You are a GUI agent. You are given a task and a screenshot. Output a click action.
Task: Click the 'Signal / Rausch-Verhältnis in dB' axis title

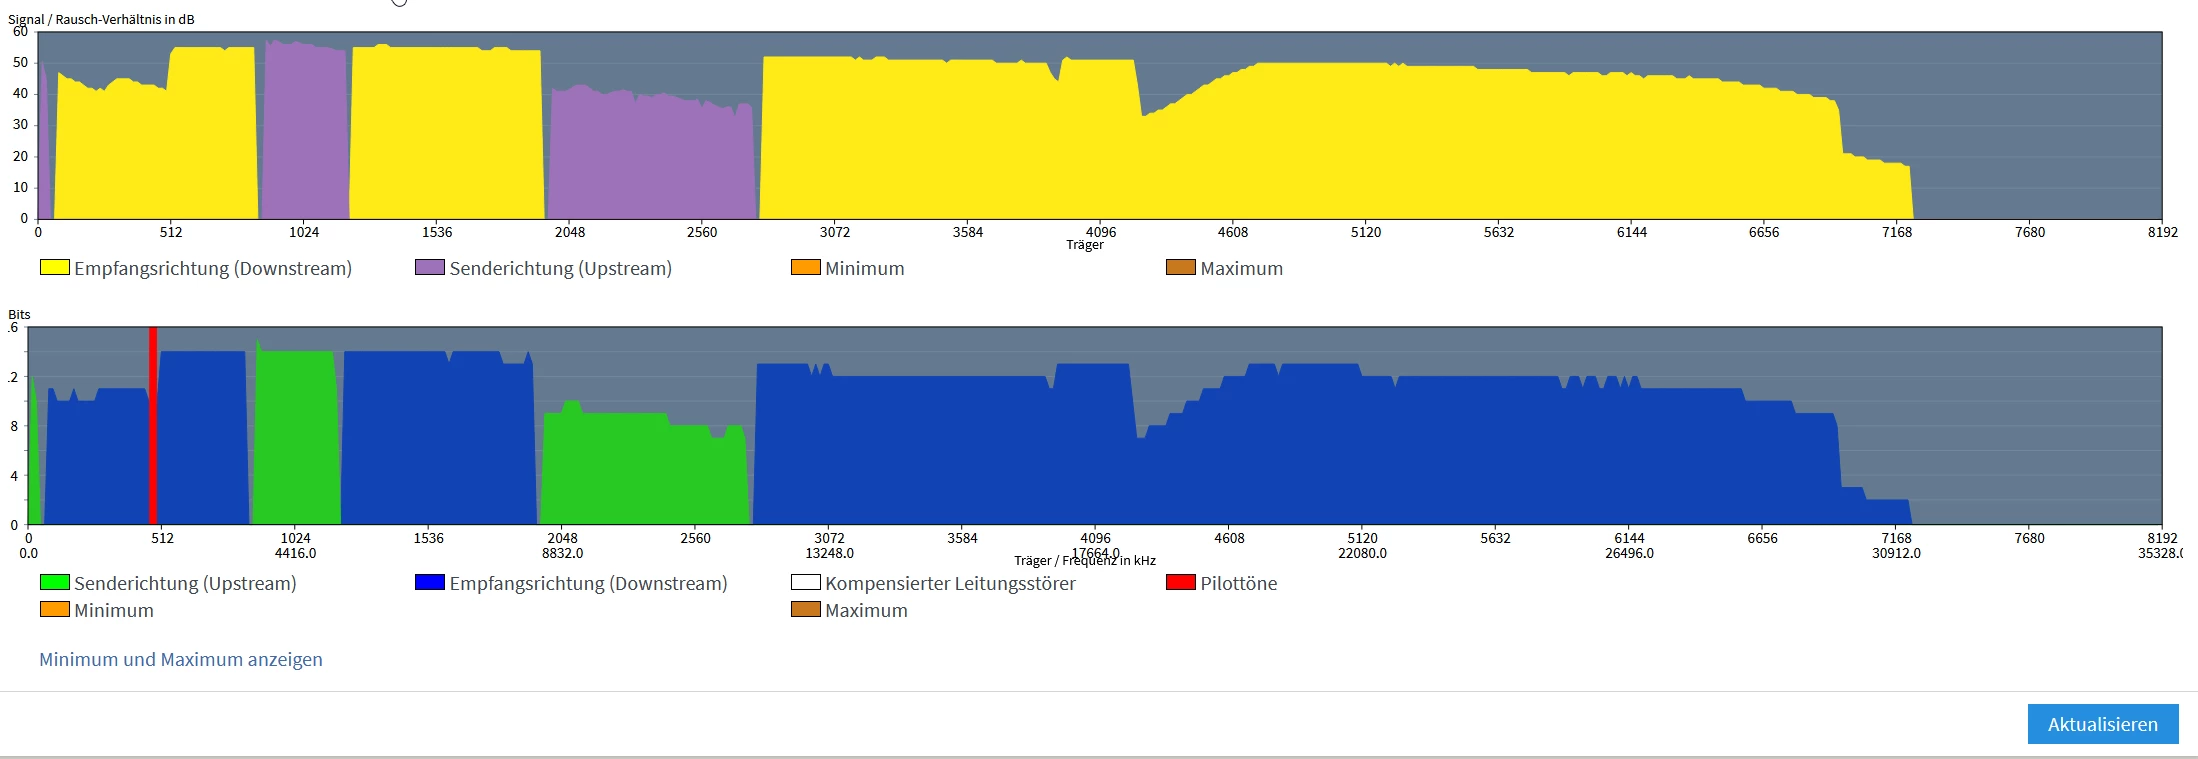(x=101, y=19)
